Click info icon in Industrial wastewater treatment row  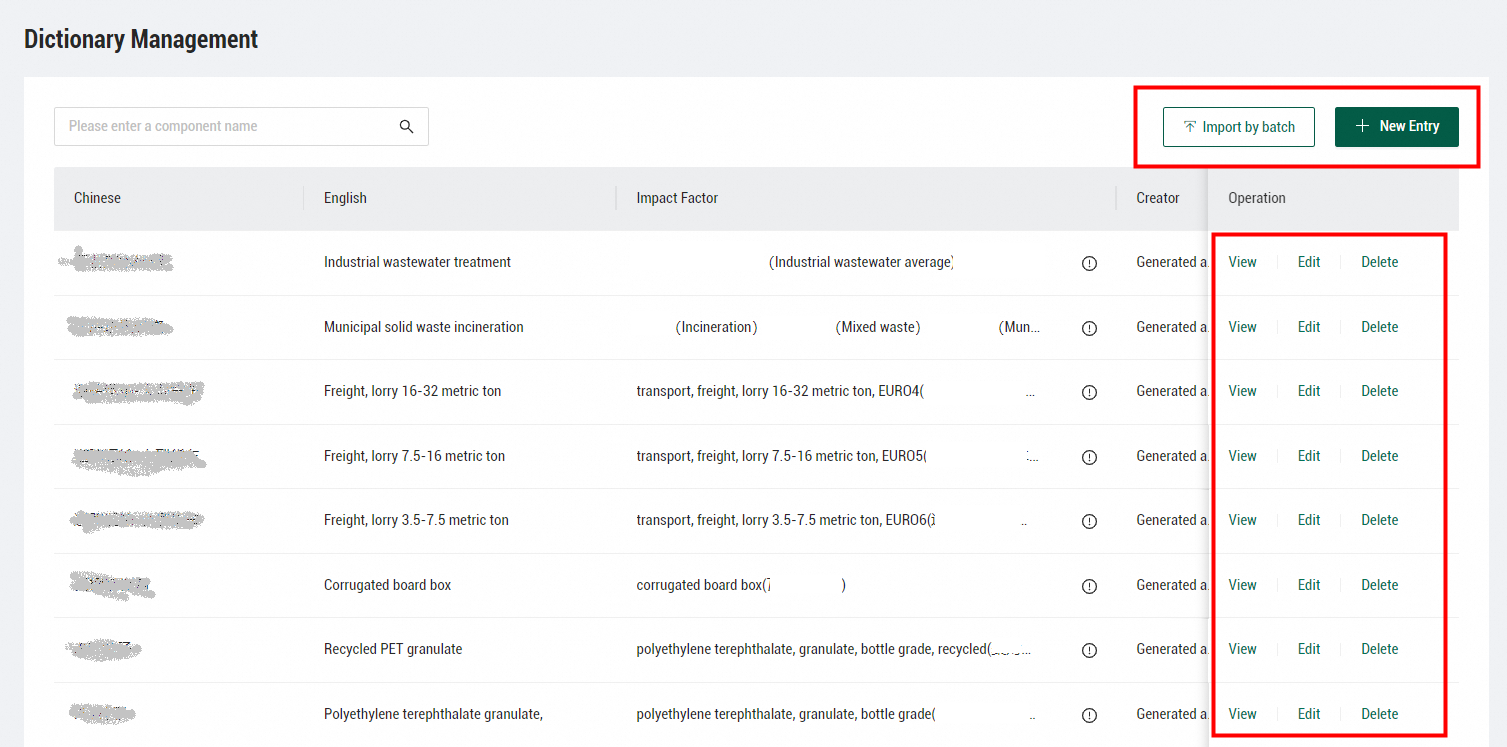1090,263
